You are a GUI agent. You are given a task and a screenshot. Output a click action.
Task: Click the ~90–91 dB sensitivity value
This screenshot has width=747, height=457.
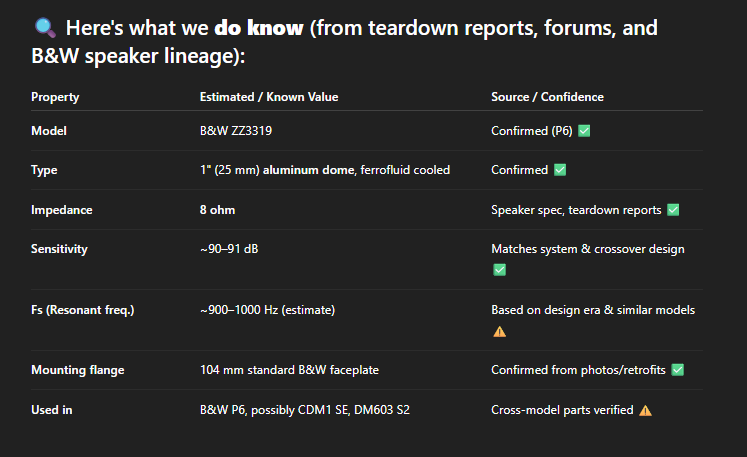(x=229, y=249)
